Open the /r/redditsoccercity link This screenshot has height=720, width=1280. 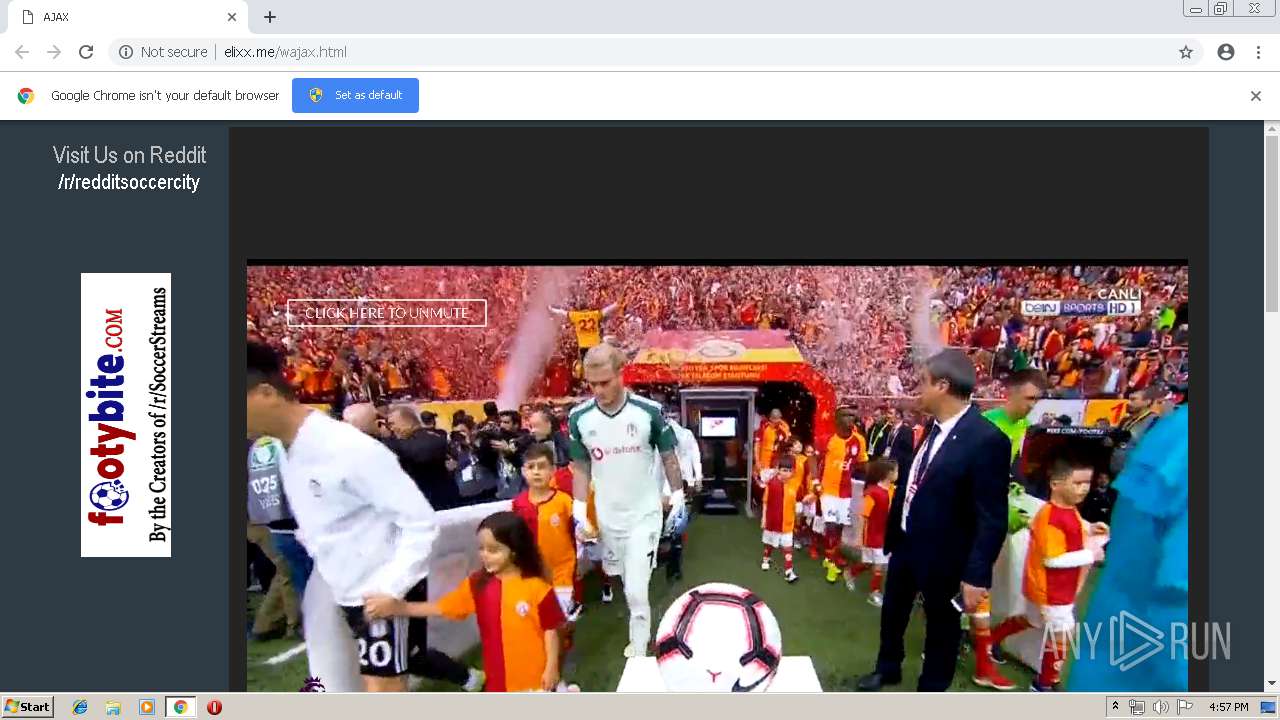point(129,182)
